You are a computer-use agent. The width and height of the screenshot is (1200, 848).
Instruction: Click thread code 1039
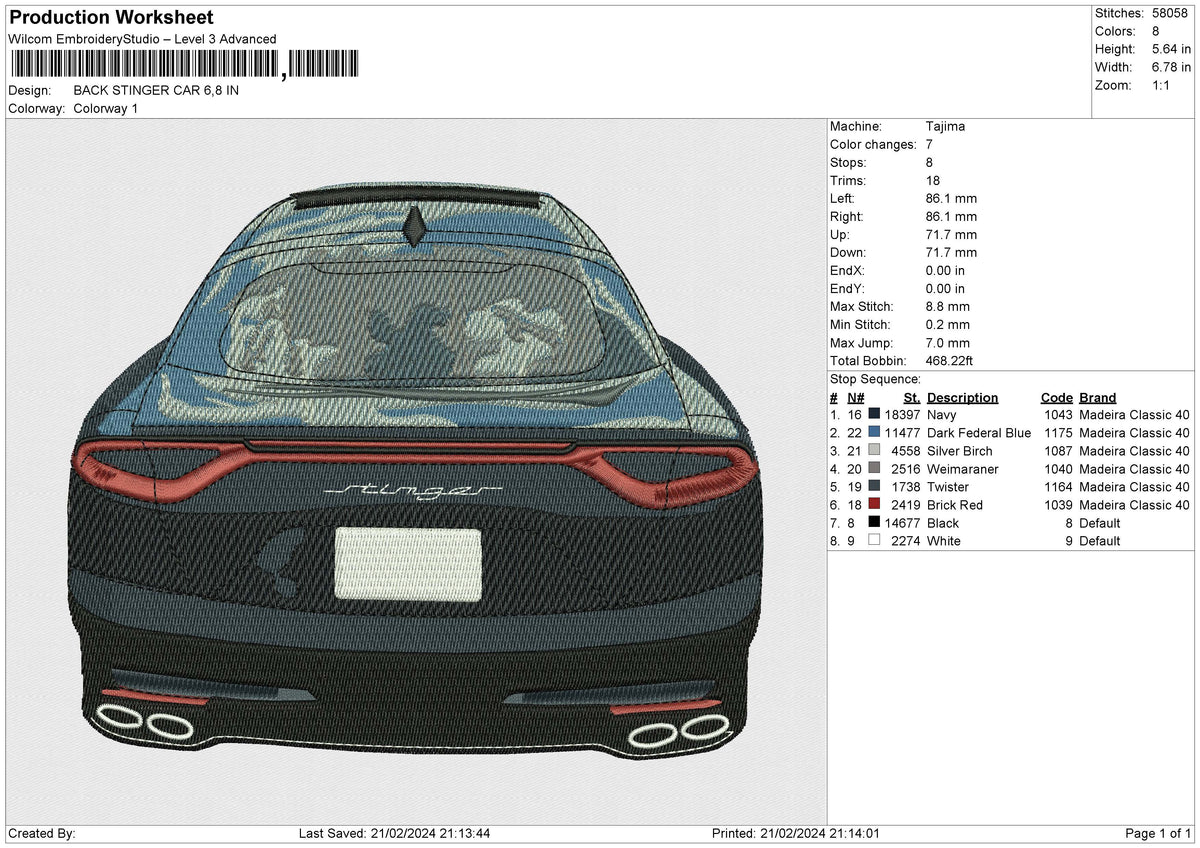point(1058,504)
